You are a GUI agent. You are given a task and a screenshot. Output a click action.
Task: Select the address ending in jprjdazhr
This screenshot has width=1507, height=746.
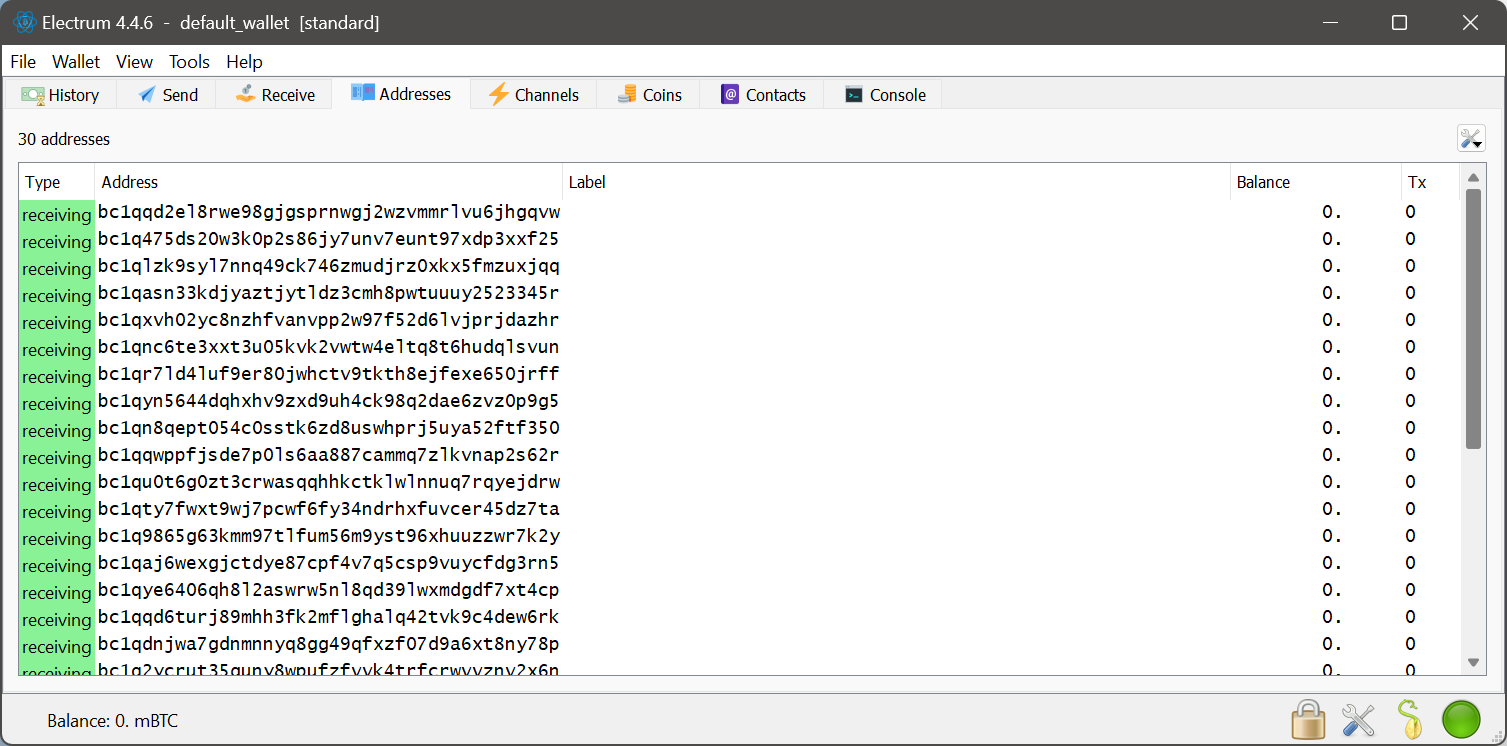tap(329, 320)
